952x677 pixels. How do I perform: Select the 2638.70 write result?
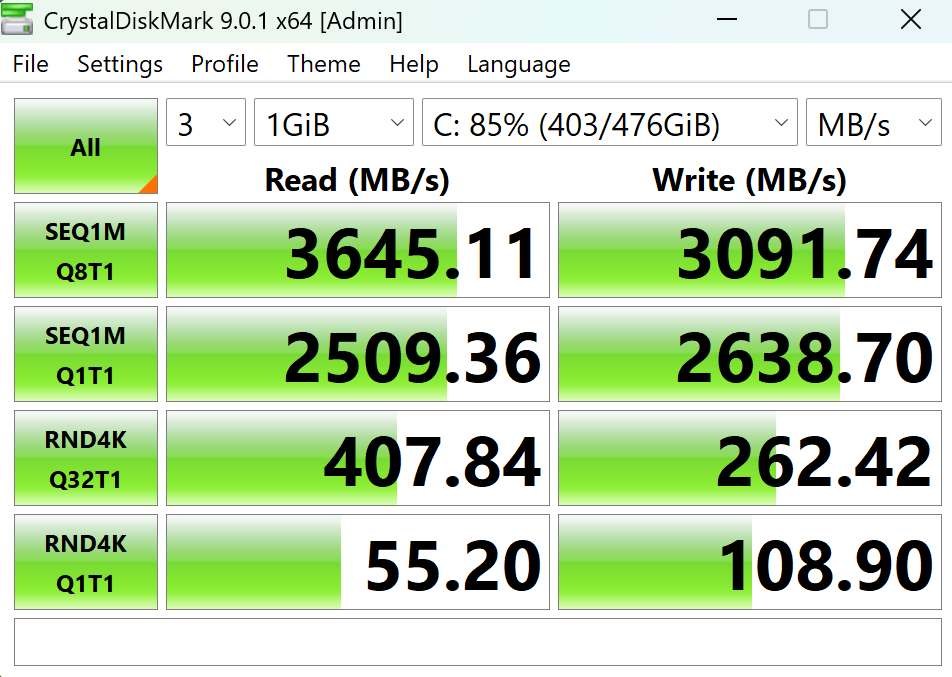click(750, 354)
